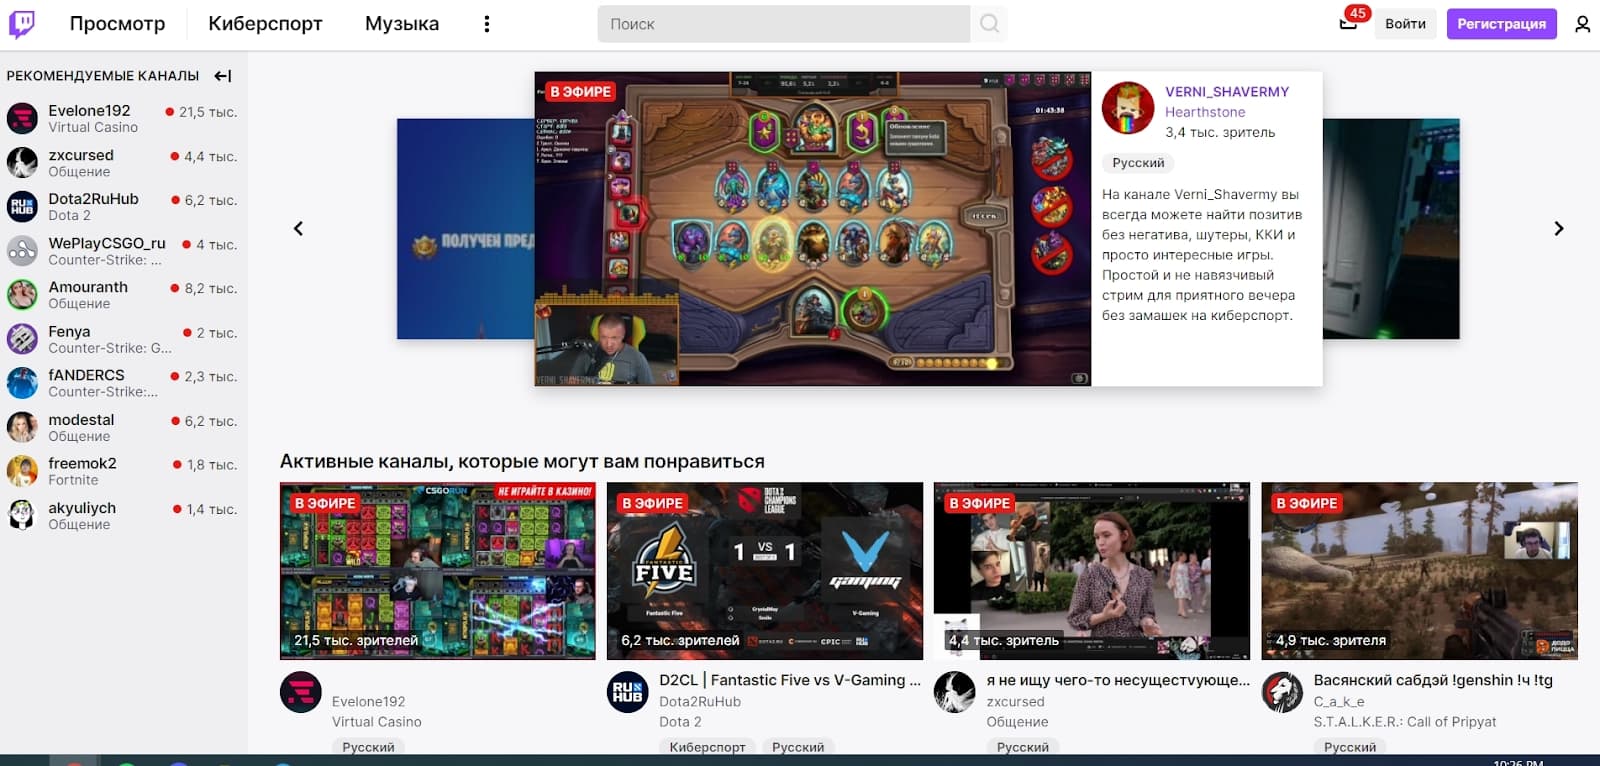Open 'я не ищу чего-то' stream title
1600x766 pixels.
coord(1118,680)
